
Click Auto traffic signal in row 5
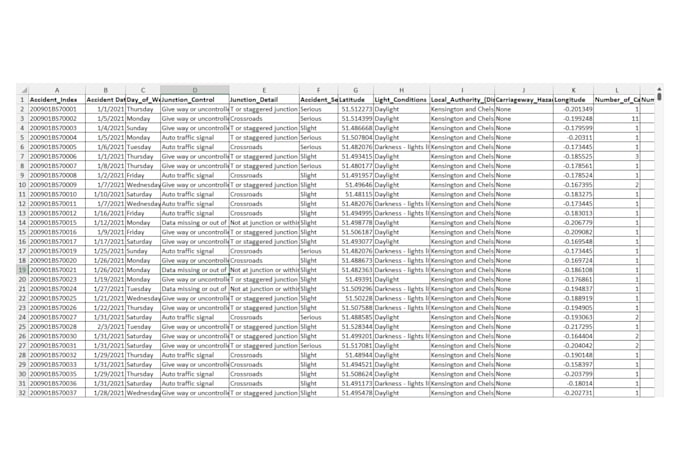click(x=195, y=138)
